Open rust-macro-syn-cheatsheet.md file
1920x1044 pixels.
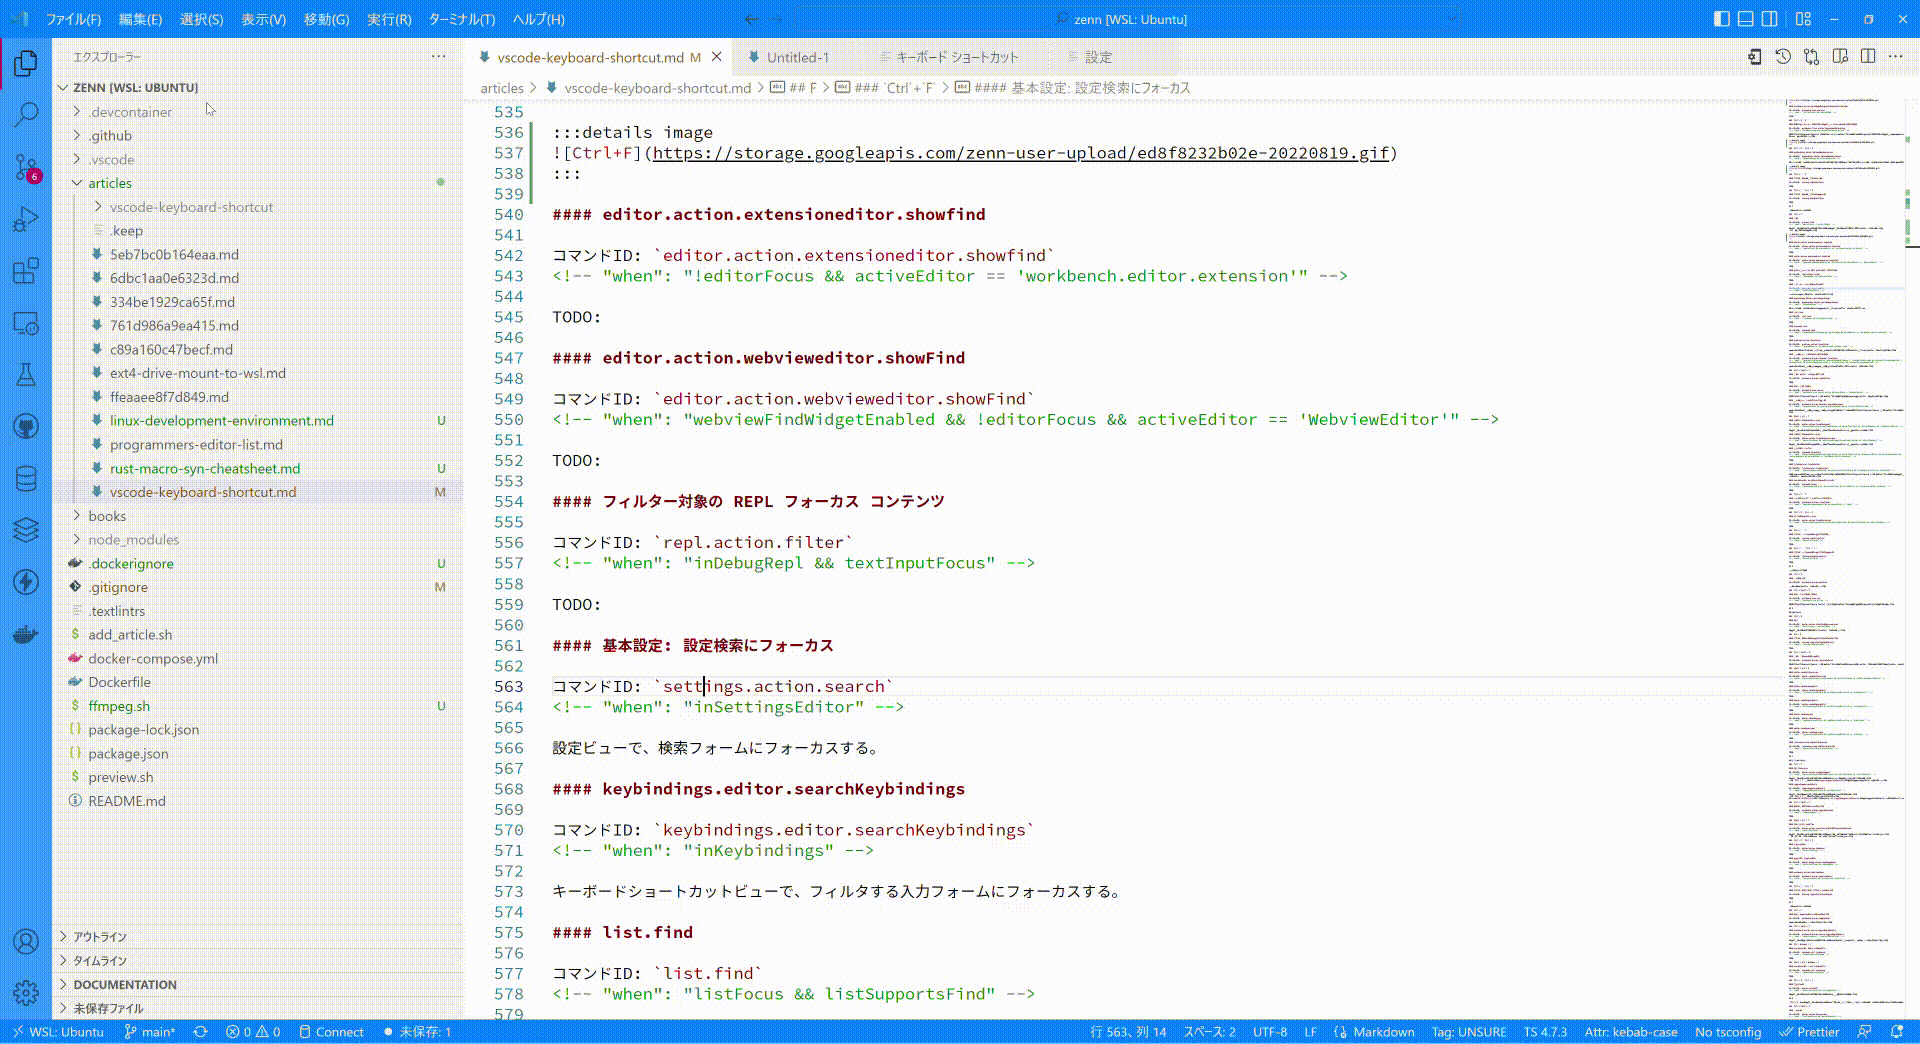(258, 468)
